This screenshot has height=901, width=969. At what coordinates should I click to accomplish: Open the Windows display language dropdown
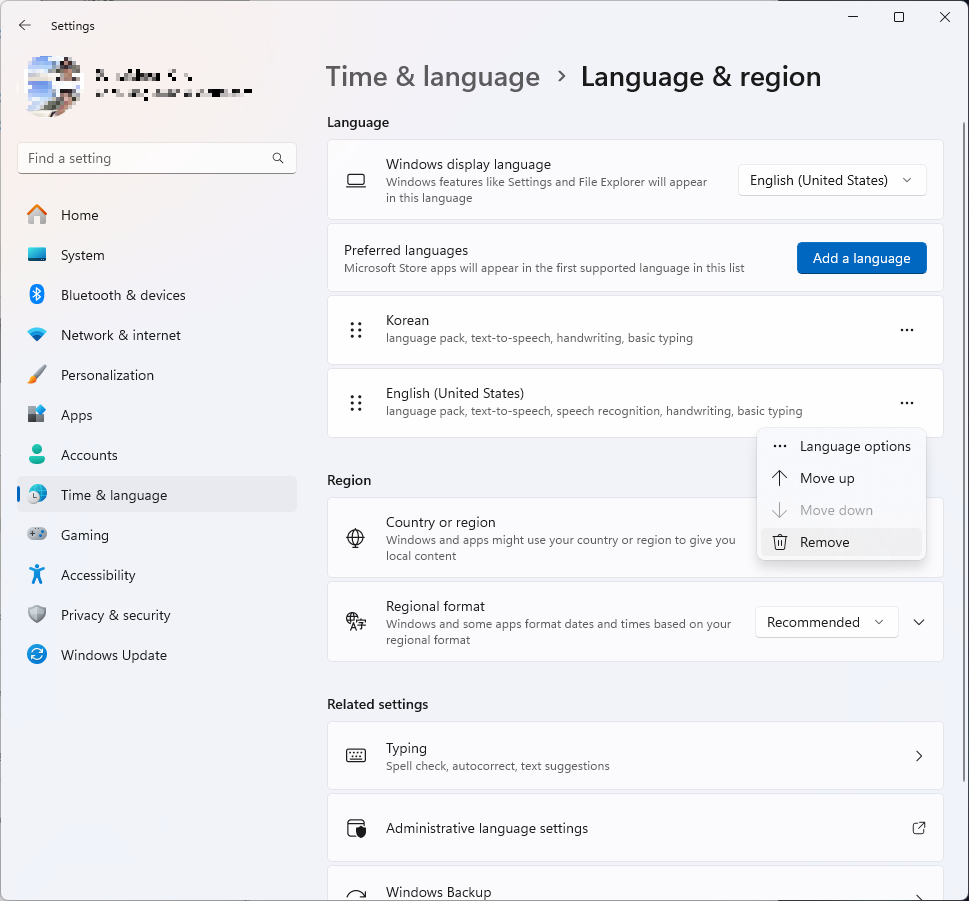832,180
